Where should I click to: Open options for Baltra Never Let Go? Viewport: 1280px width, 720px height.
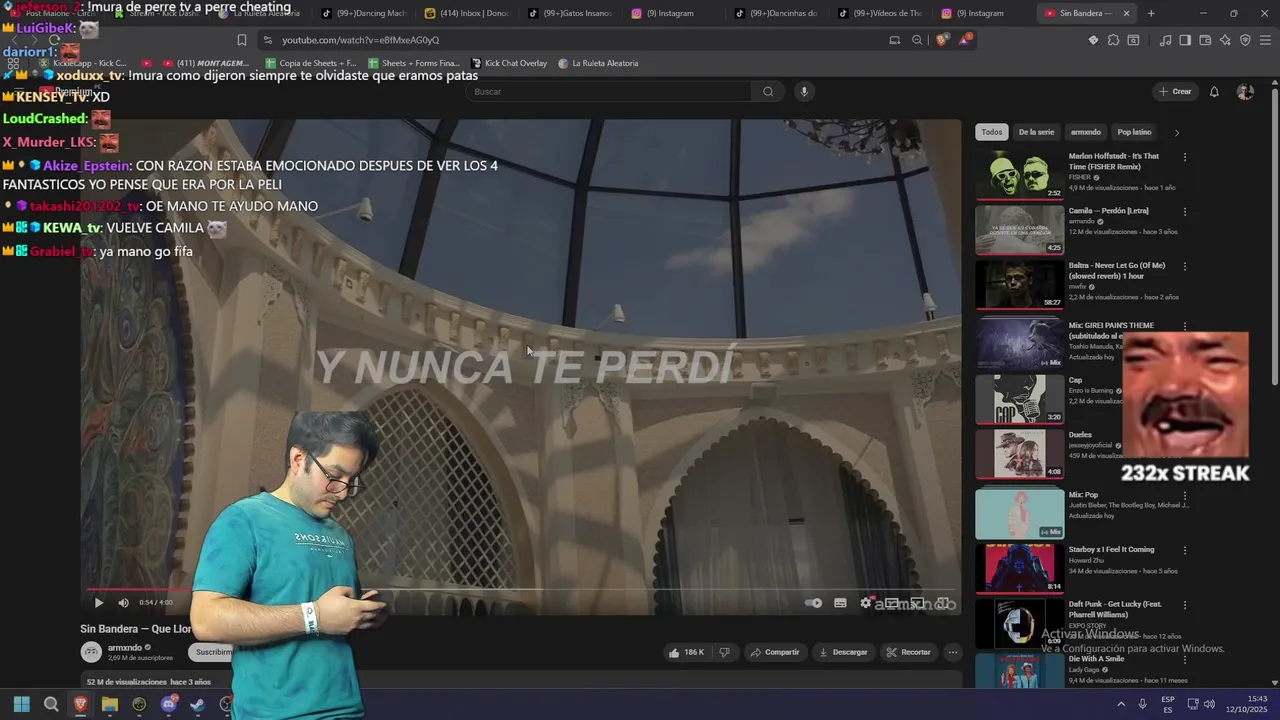point(1185,266)
